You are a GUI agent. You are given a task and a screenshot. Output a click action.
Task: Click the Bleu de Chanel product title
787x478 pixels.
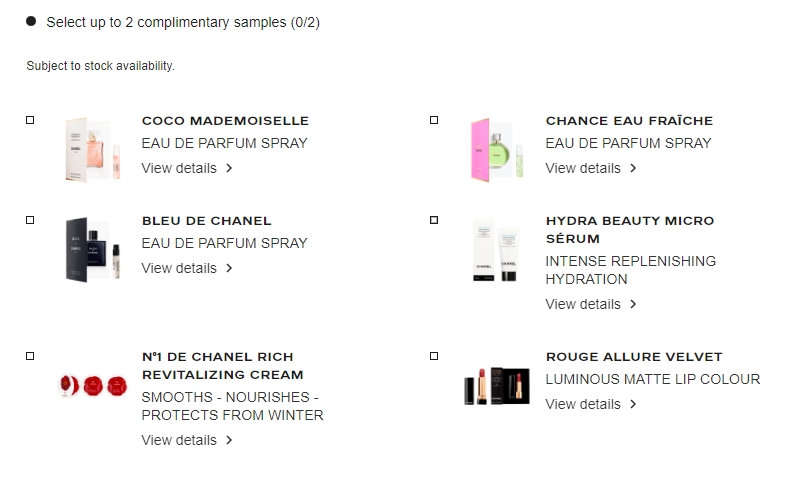pyautogui.click(x=206, y=221)
